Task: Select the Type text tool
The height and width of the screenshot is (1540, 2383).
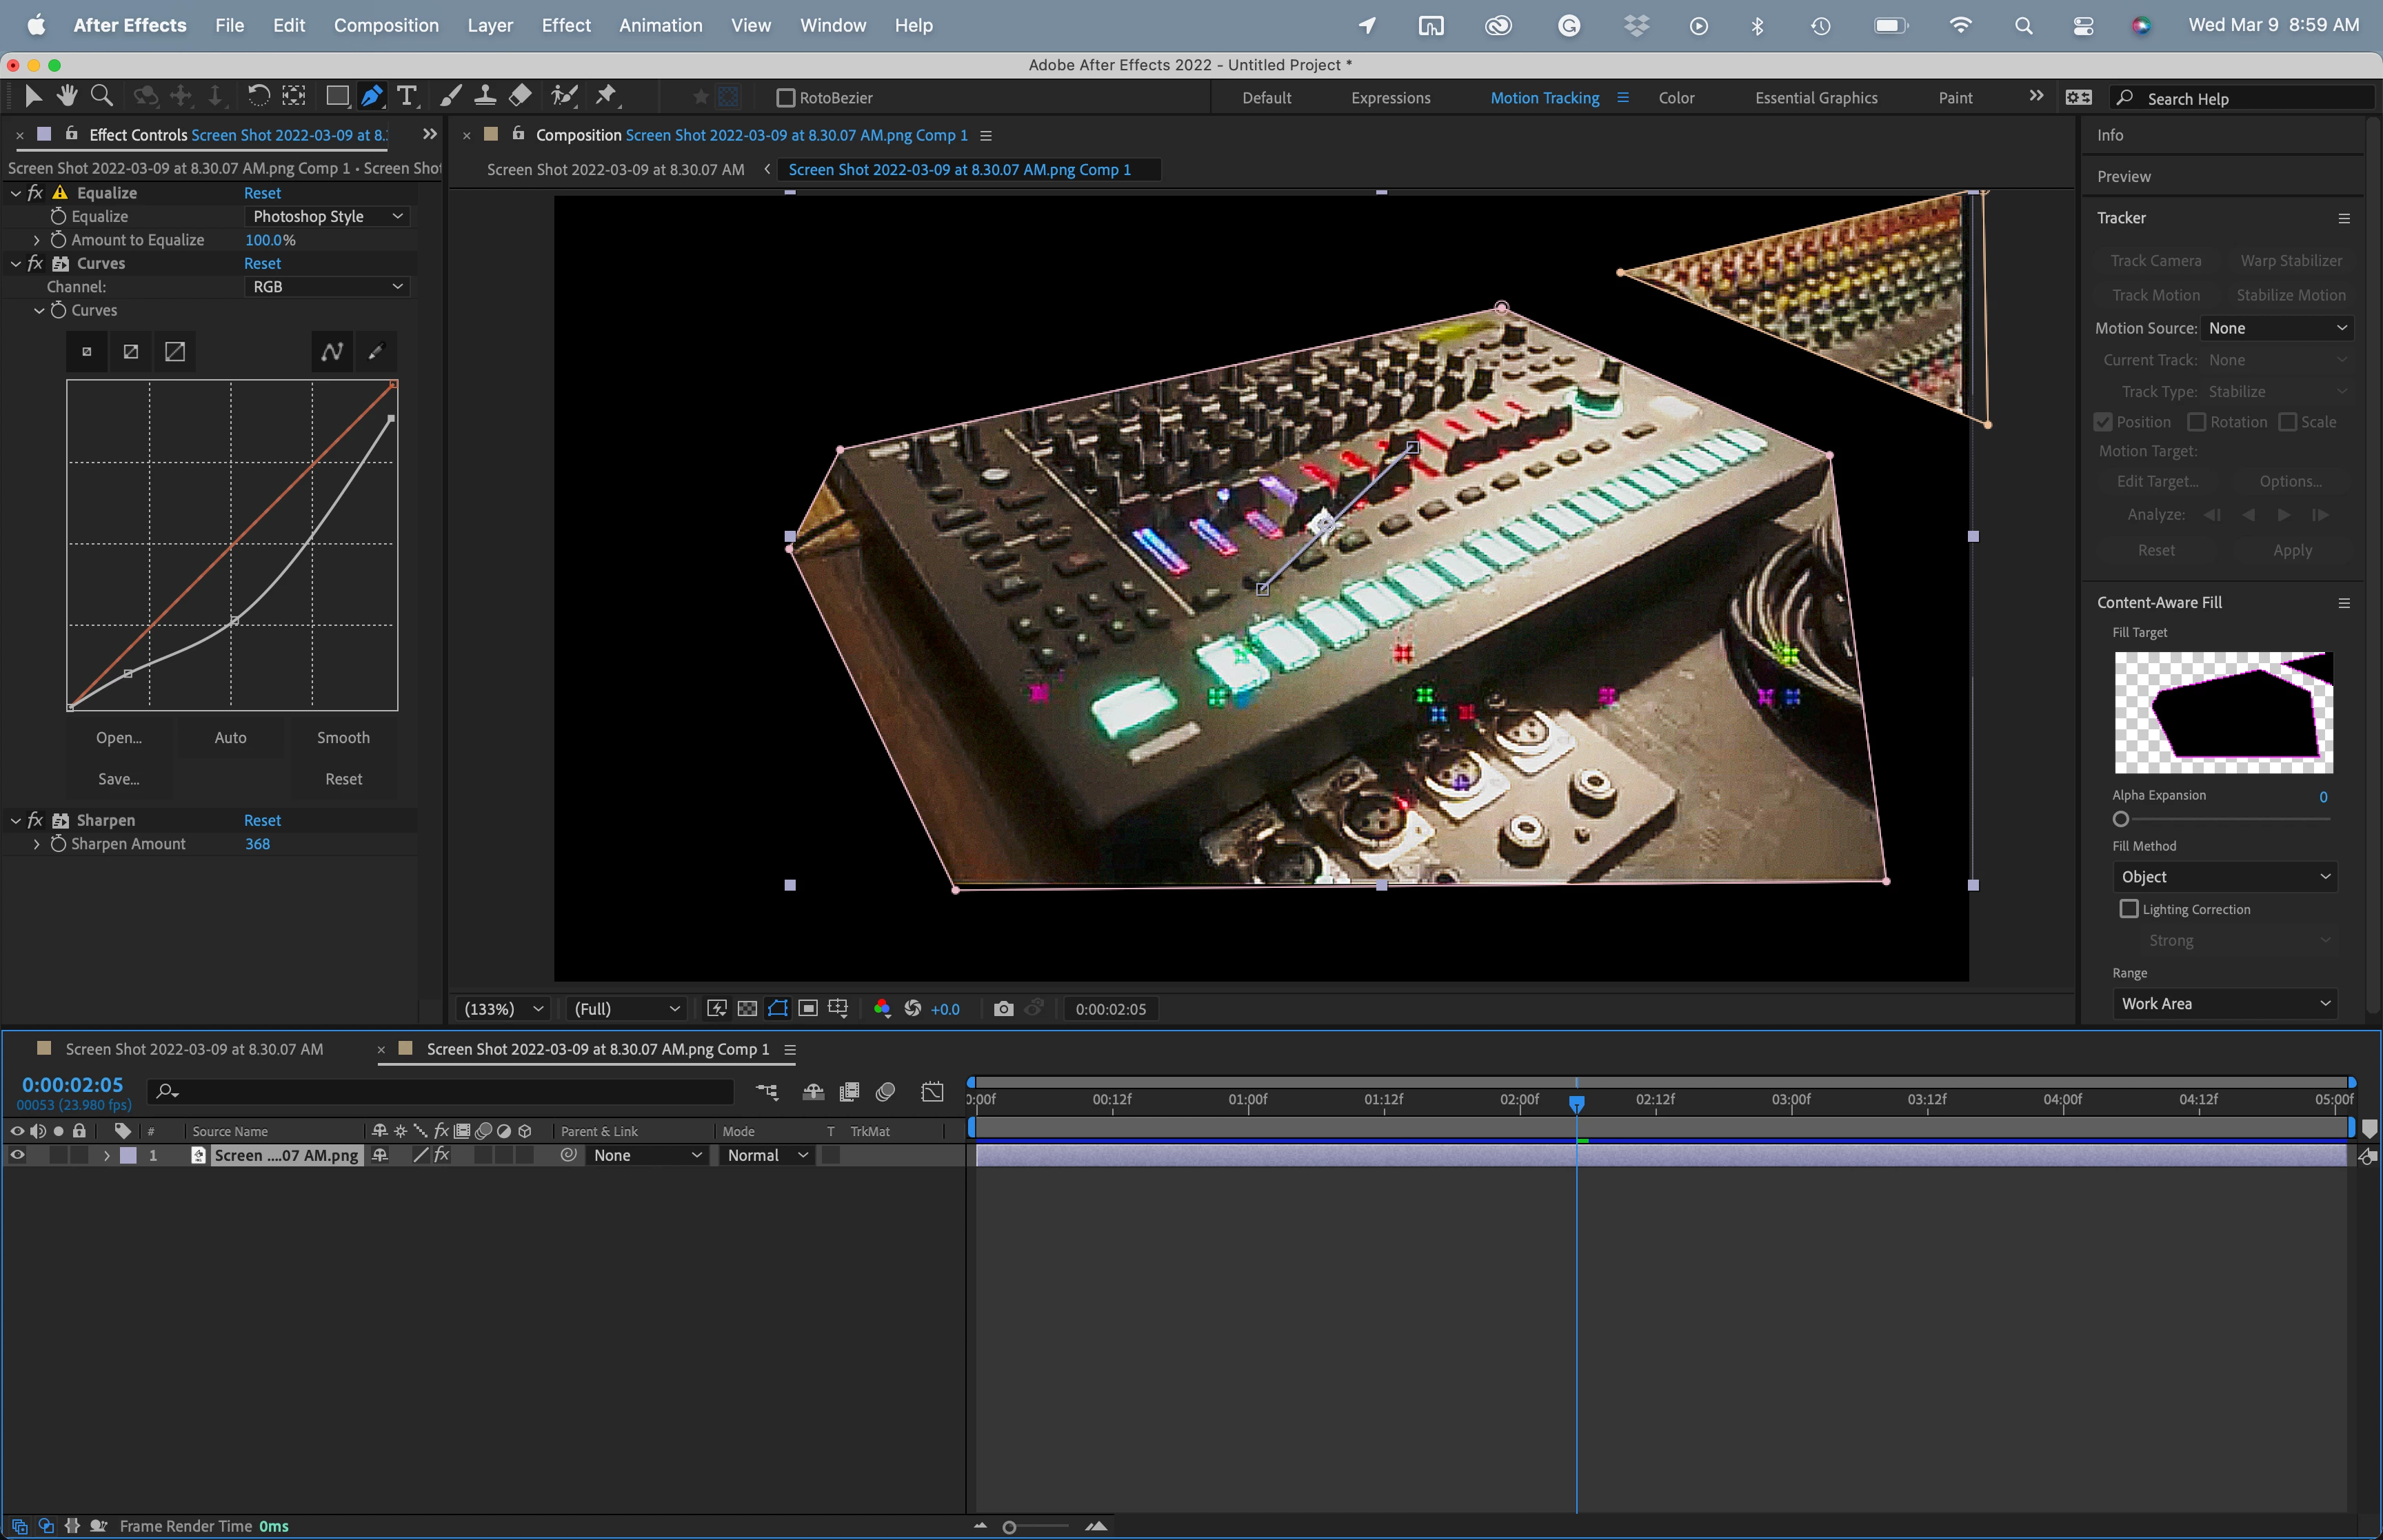Action: 406,96
